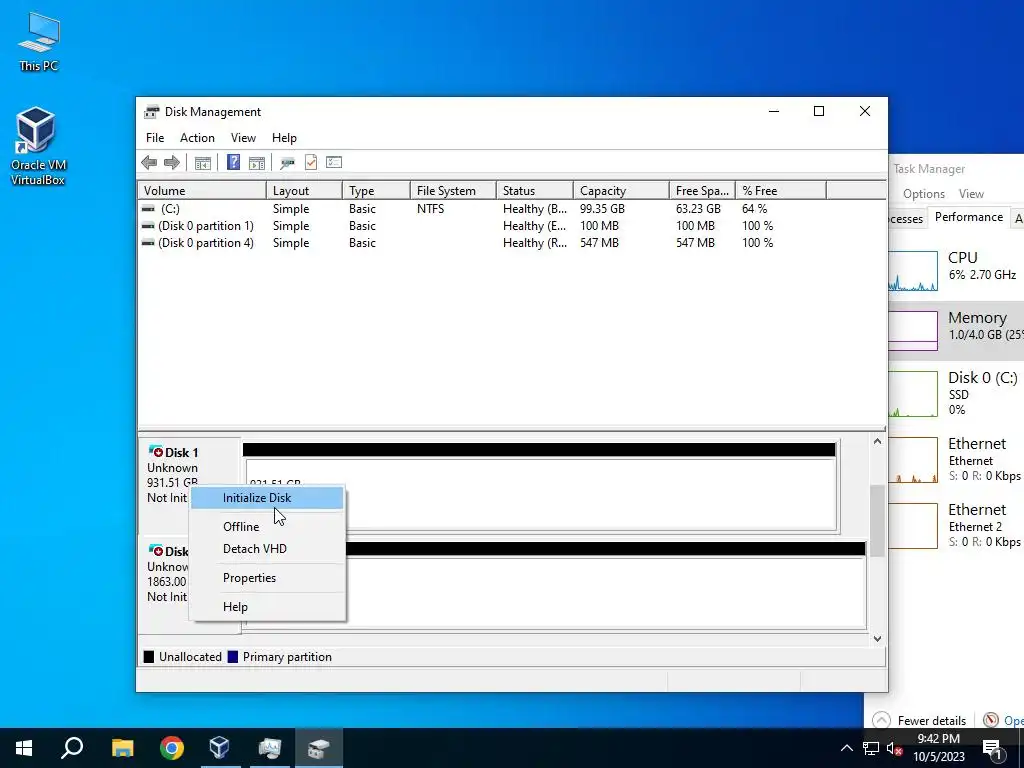Switch to Task Manager taskbar icon
This screenshot has width=1024, height=768.
269,748
